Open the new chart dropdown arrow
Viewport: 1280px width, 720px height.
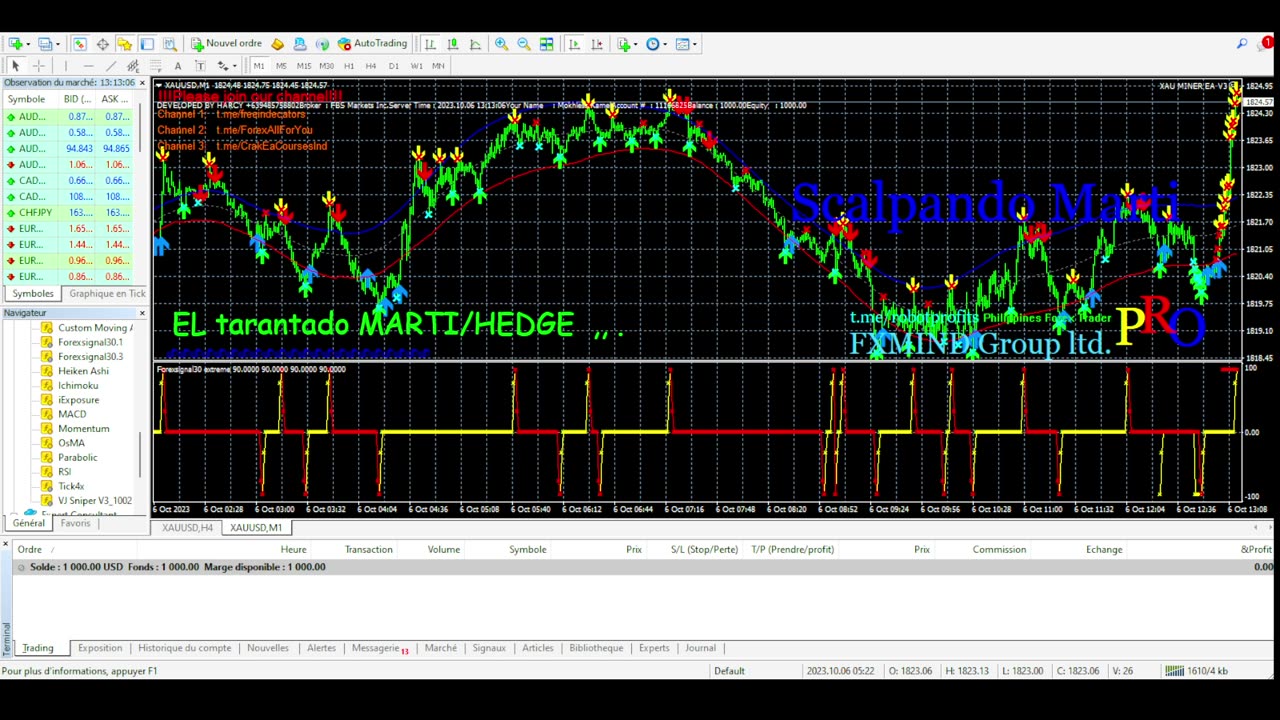(x=28, y=44)
